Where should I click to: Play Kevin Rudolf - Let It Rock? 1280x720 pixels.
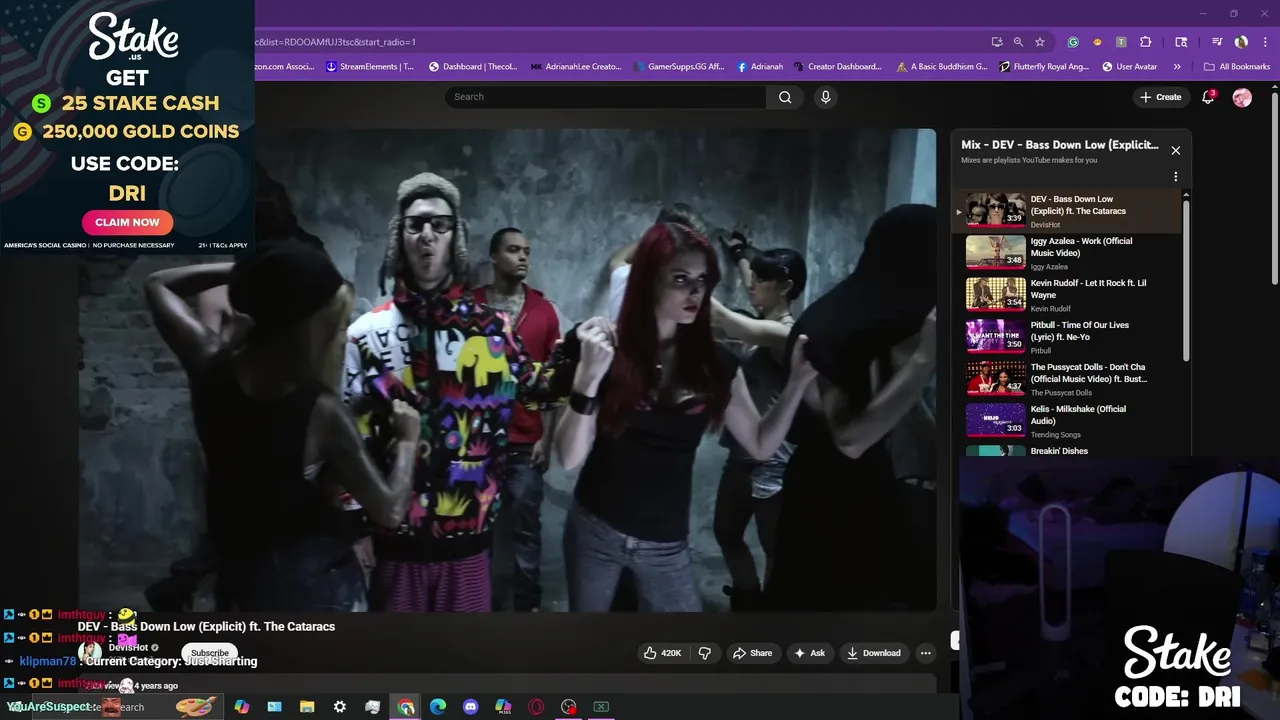pyautogui.click(x=1066, y=295)
